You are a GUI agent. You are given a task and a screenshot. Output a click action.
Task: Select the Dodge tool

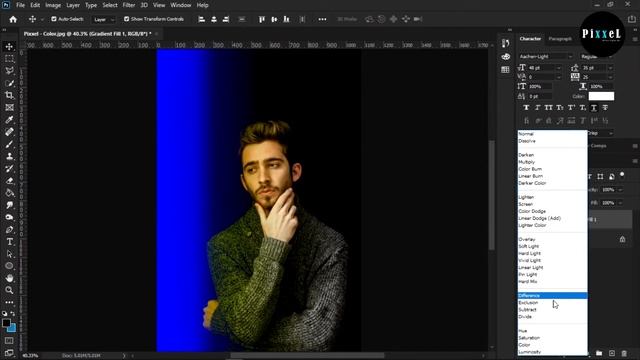pyautogui.click(x=9, y=217)
